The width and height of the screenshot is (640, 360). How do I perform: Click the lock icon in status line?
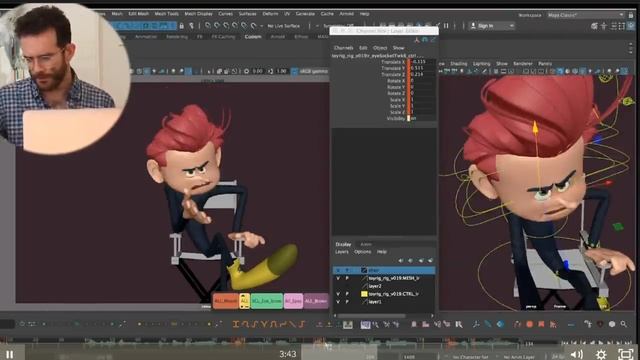182,26
